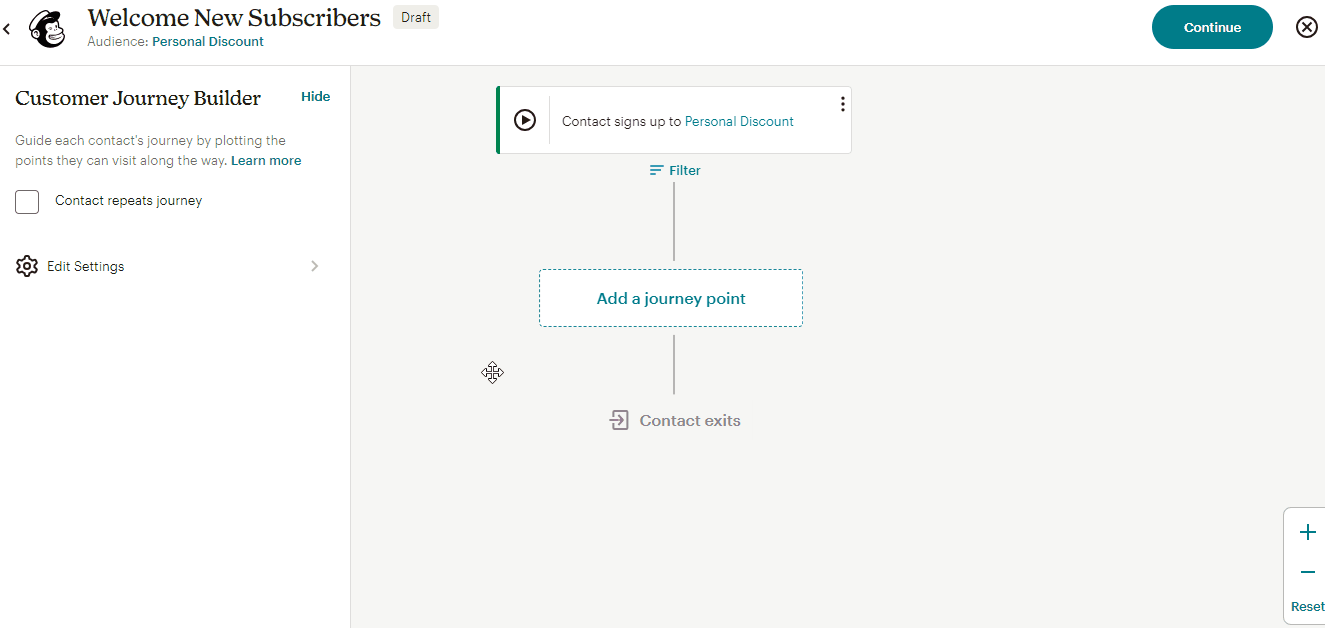The height and width of the screenshot is (628, 1325).
Task: Click the back arrow in the header
Action: click(7, 28)
